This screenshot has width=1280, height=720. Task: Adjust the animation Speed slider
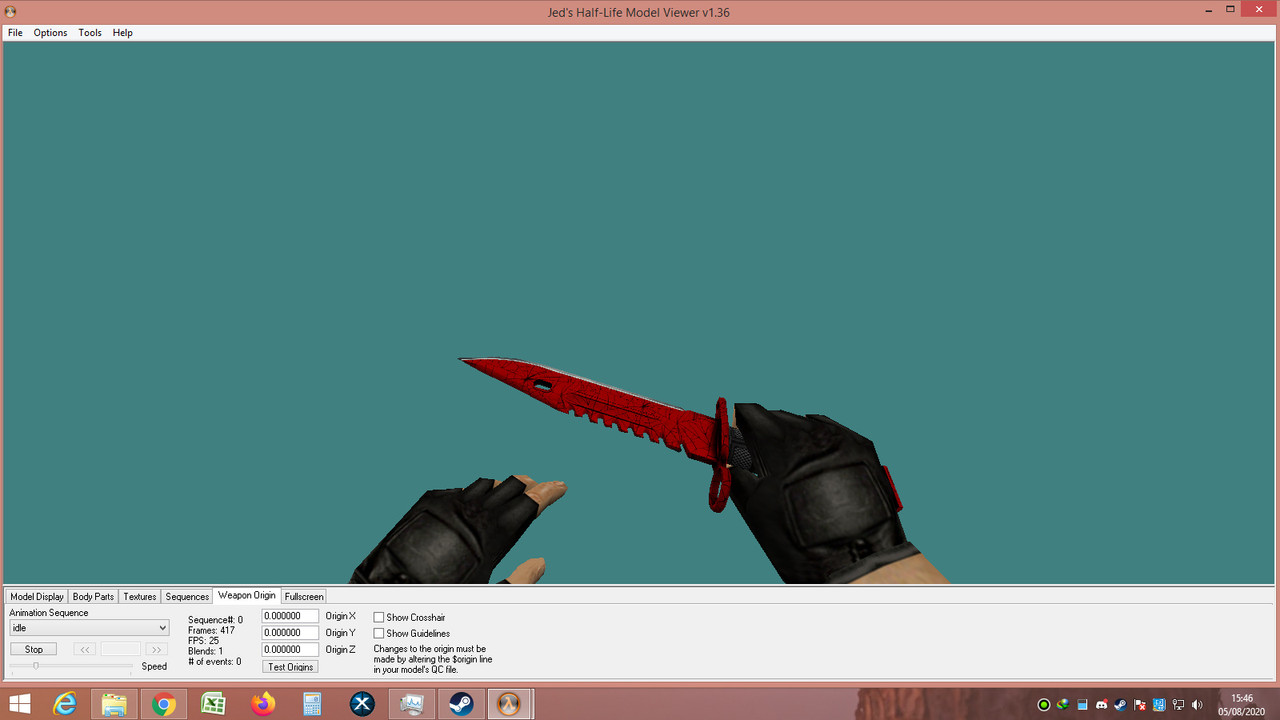pos(71,666)
